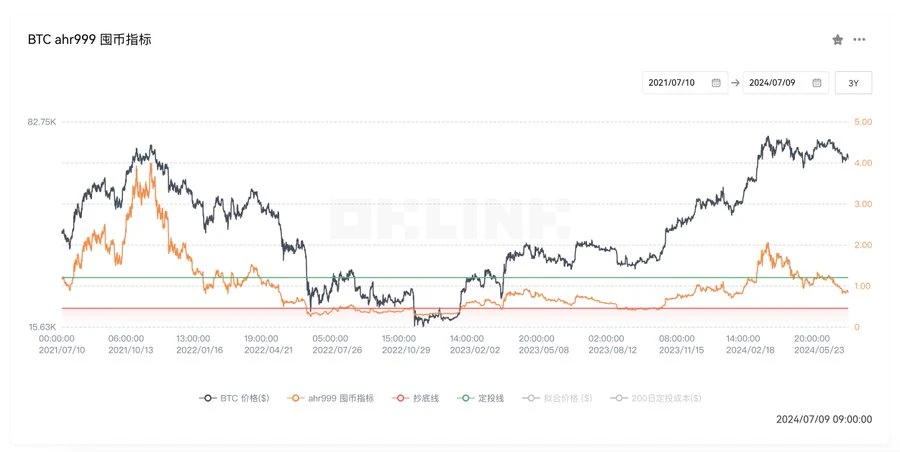Open the 2021/07/10 start date picker
The height and width of the screenshot is (452, 900).
point(675,83)
